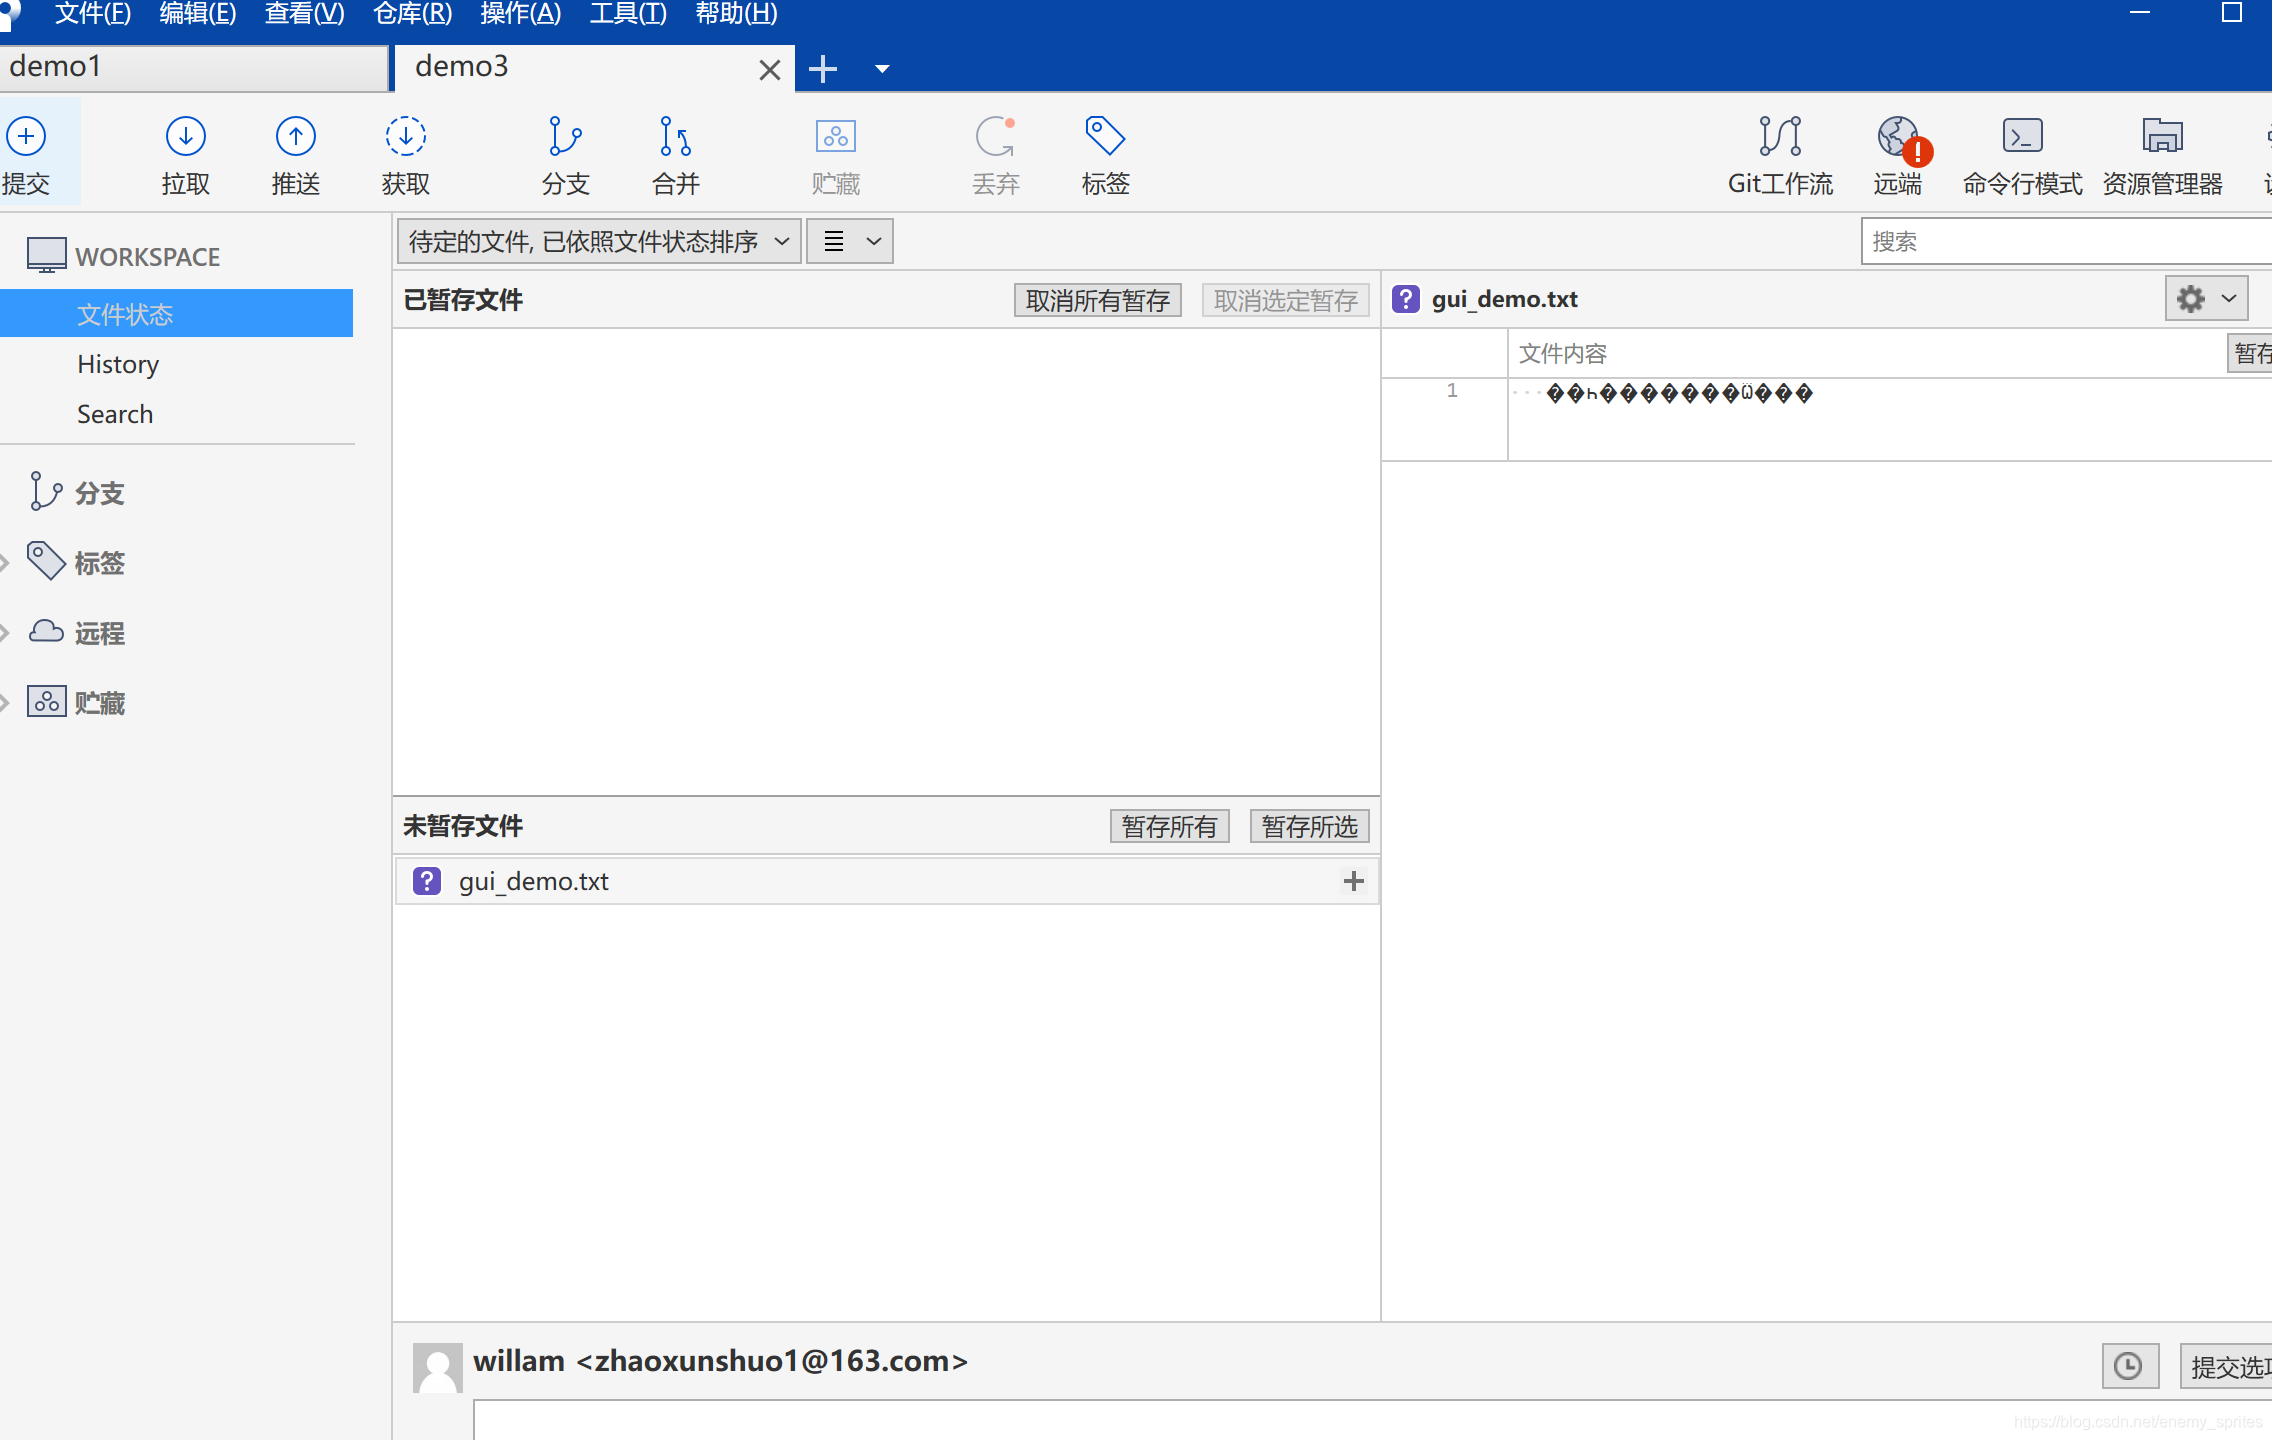This screenshot has width=2272, height=1440.
Task: Click the 合并 (Merge) toolbar icon
Action: pyautogui.click(x=675, y=154)
